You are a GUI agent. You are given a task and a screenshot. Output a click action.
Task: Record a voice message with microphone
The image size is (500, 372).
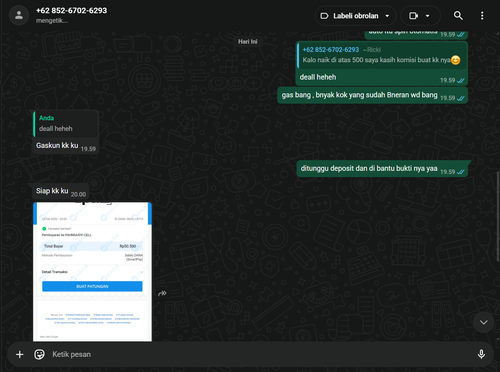click(481, 354)
